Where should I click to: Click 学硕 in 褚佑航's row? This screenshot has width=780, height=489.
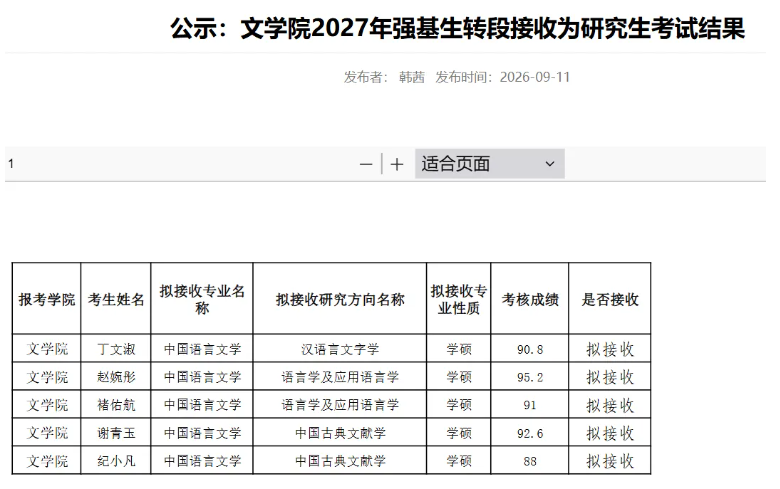click(459, 404)
